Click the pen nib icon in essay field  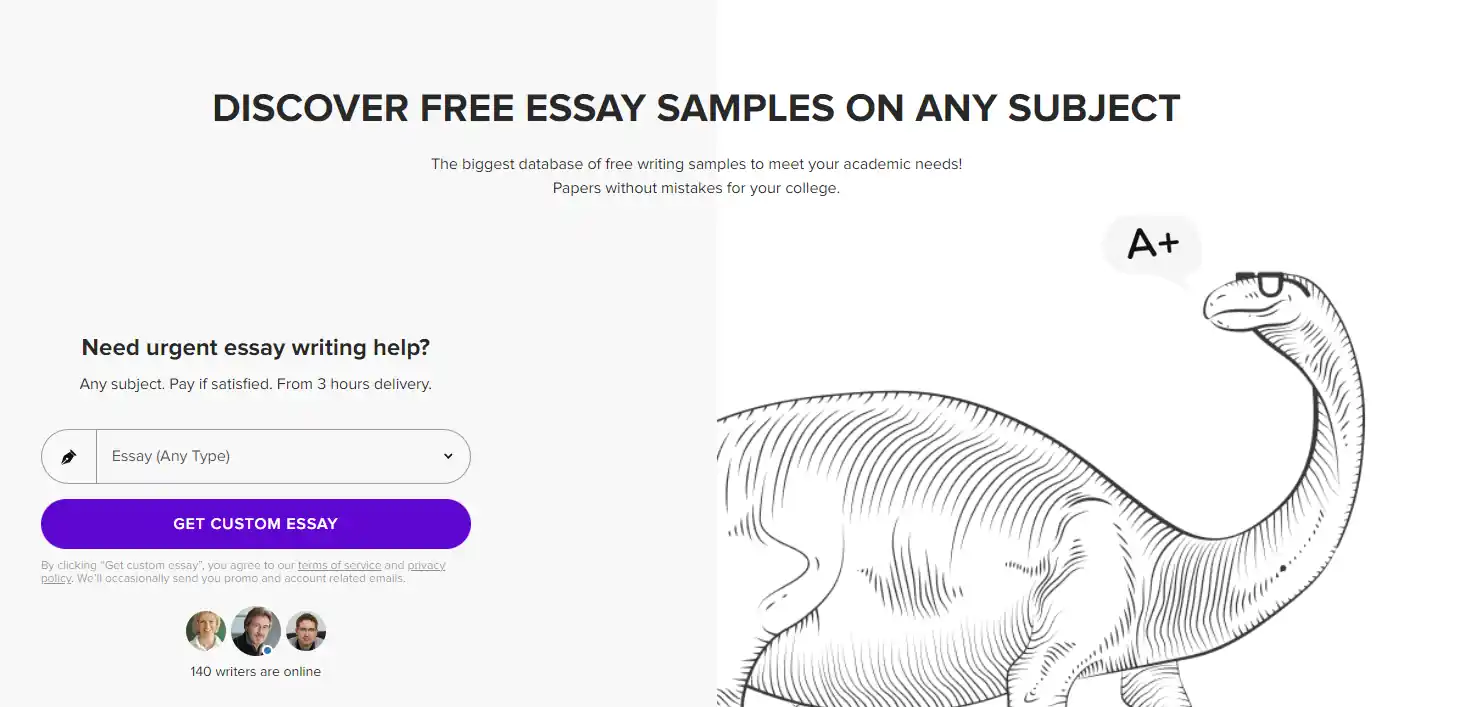click(x=69, y=457)
